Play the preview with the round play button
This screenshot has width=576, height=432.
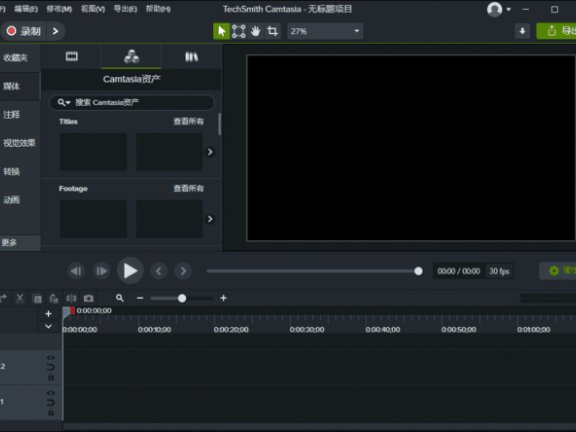(x=130, y=271)
